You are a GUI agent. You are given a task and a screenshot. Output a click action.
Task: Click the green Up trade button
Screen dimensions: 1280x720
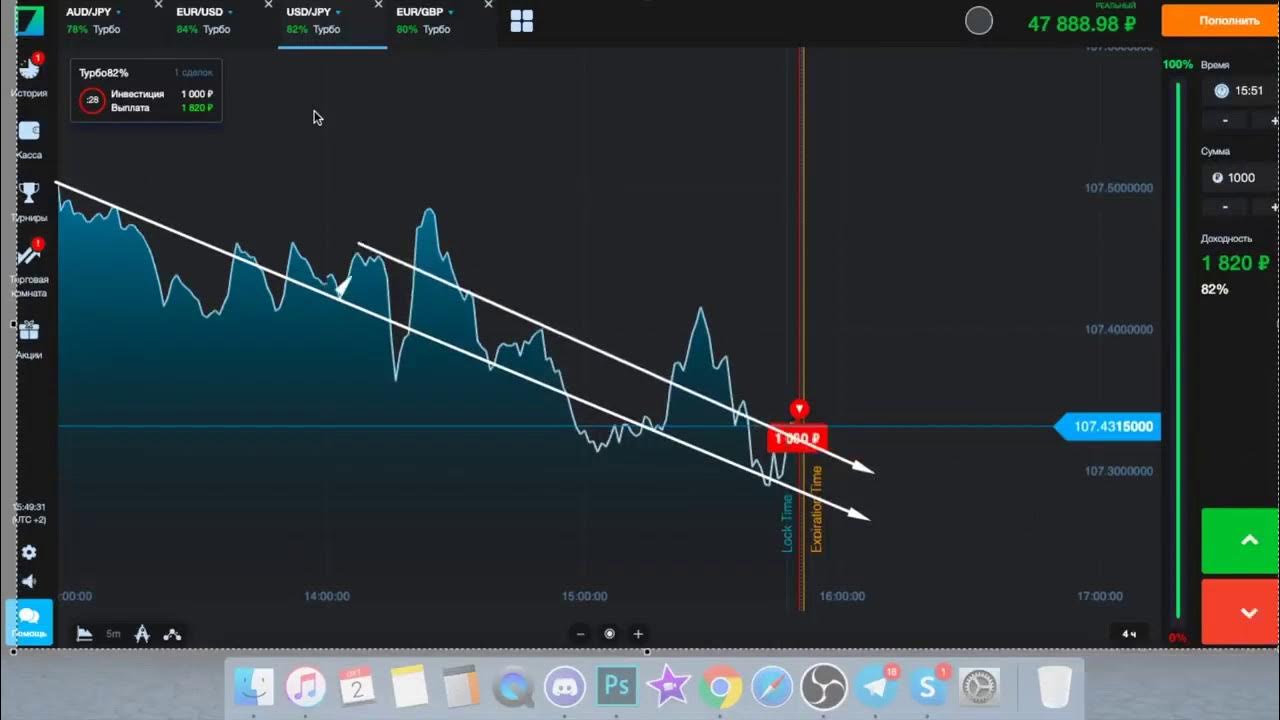coord(1241,540)
